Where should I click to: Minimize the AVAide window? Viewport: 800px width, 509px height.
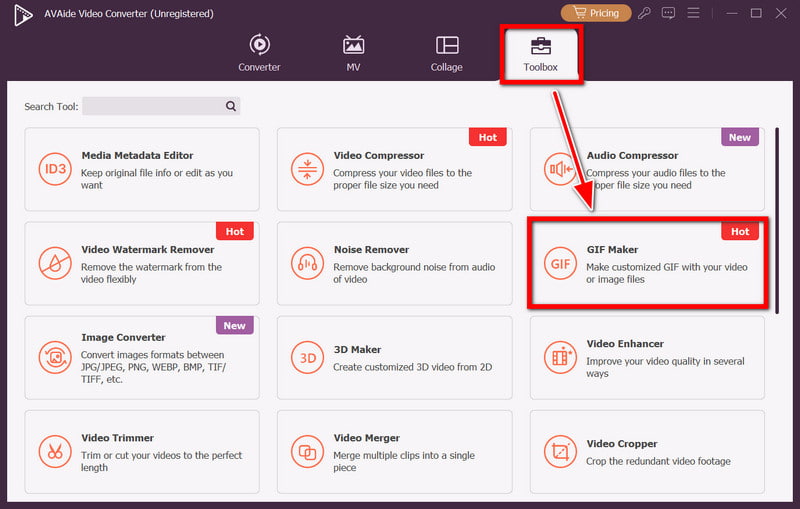click(732, 13)
